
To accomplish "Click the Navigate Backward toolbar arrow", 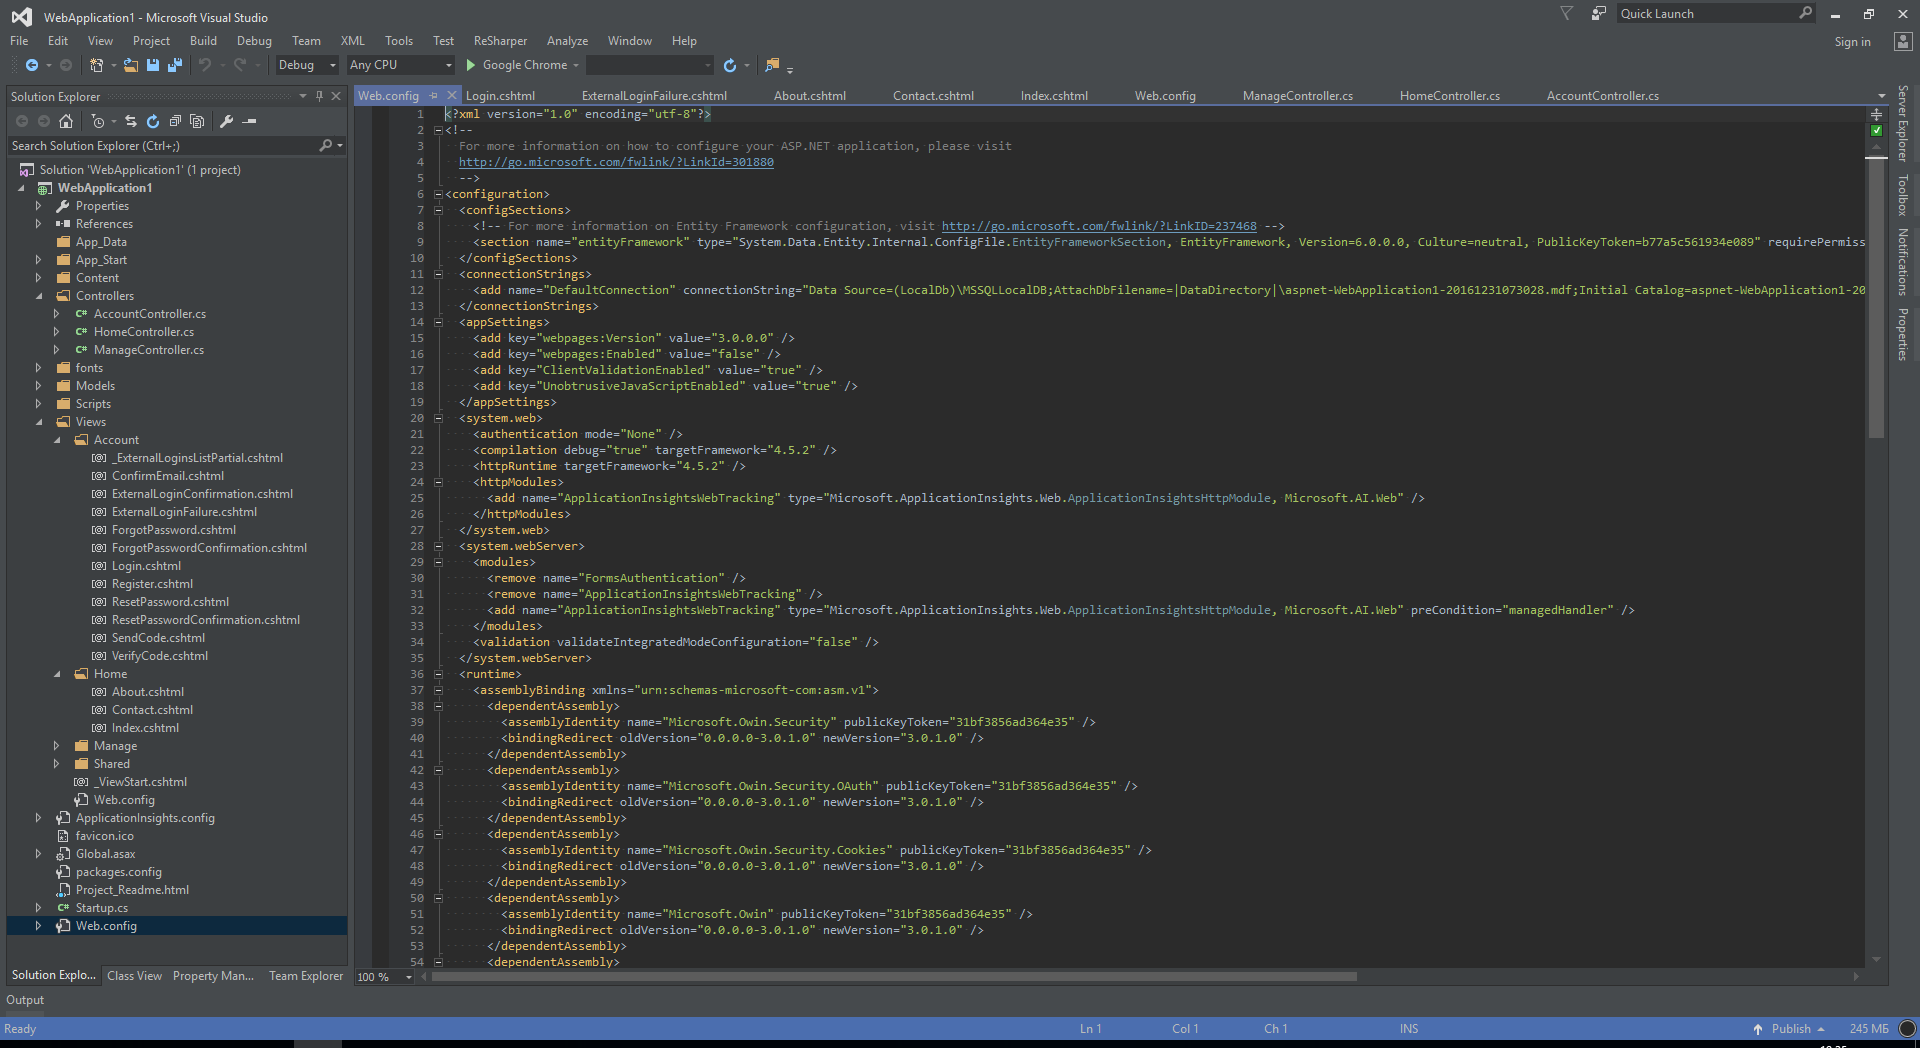I will coord(31,65).
